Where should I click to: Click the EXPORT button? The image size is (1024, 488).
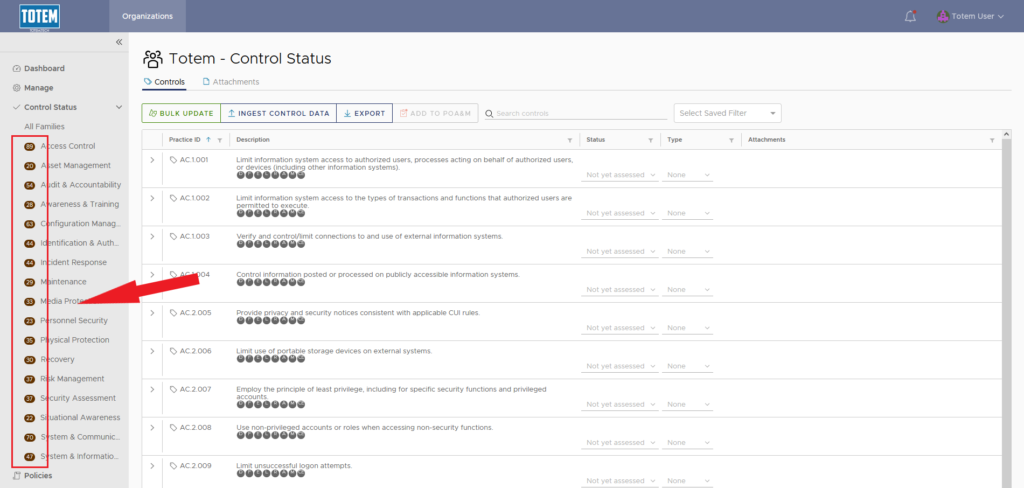(364, 113)
